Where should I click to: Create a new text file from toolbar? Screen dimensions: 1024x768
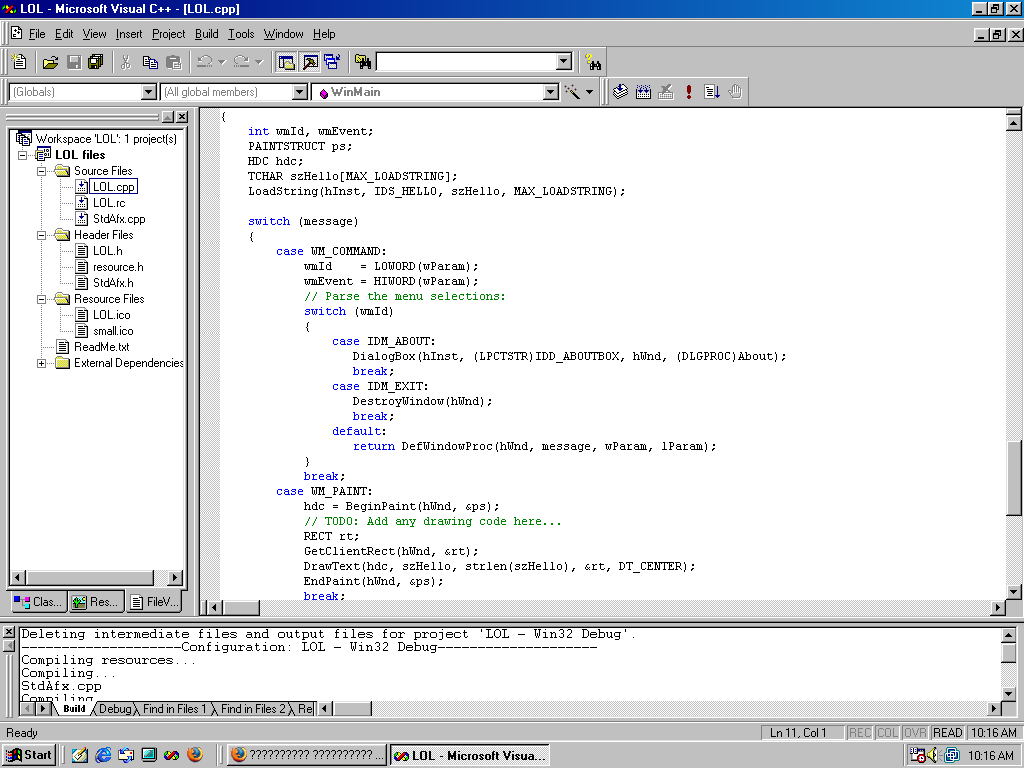pos(19,61)
